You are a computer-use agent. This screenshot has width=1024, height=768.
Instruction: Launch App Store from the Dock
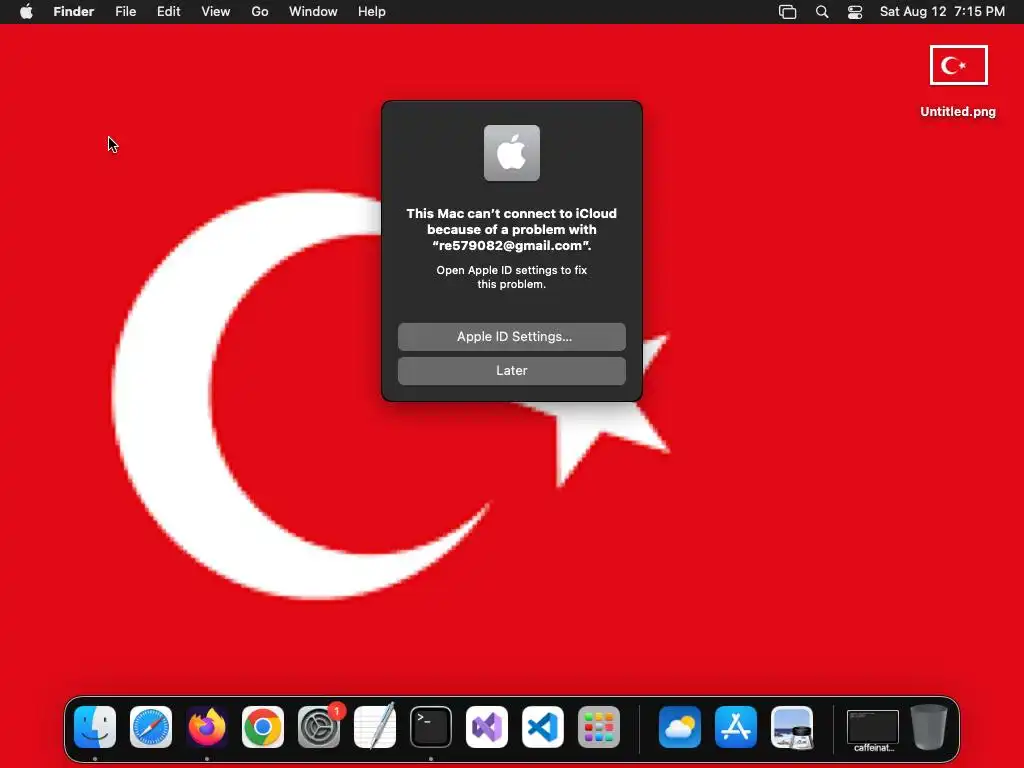tap(736, 727)
